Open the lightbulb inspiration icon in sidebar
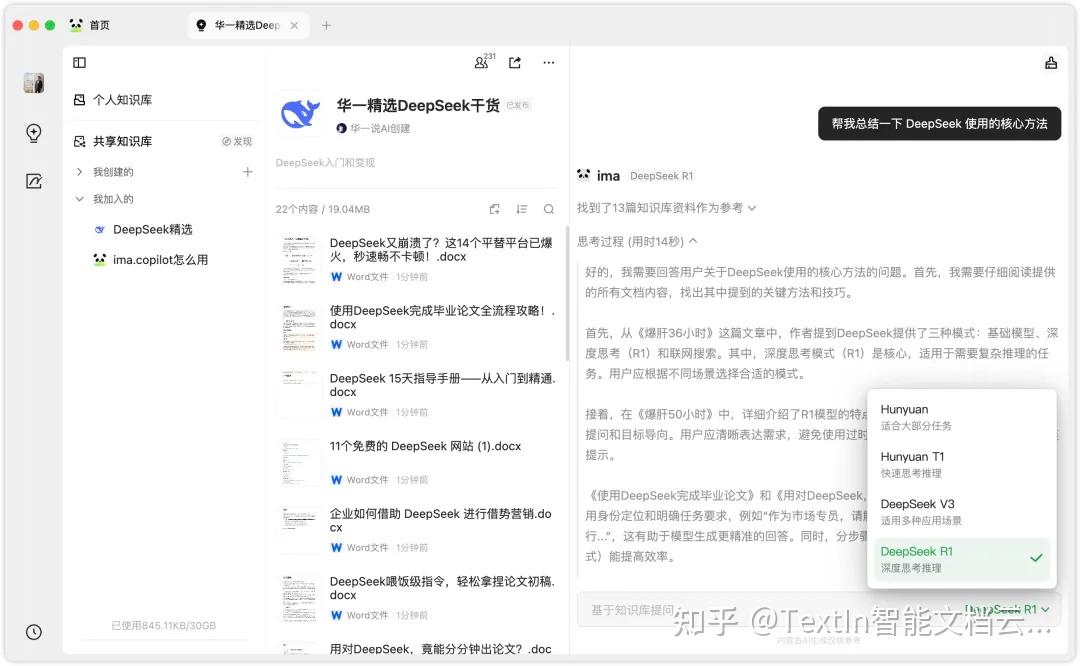Screen dimensions: 1080x666 [x=34, y=133]
